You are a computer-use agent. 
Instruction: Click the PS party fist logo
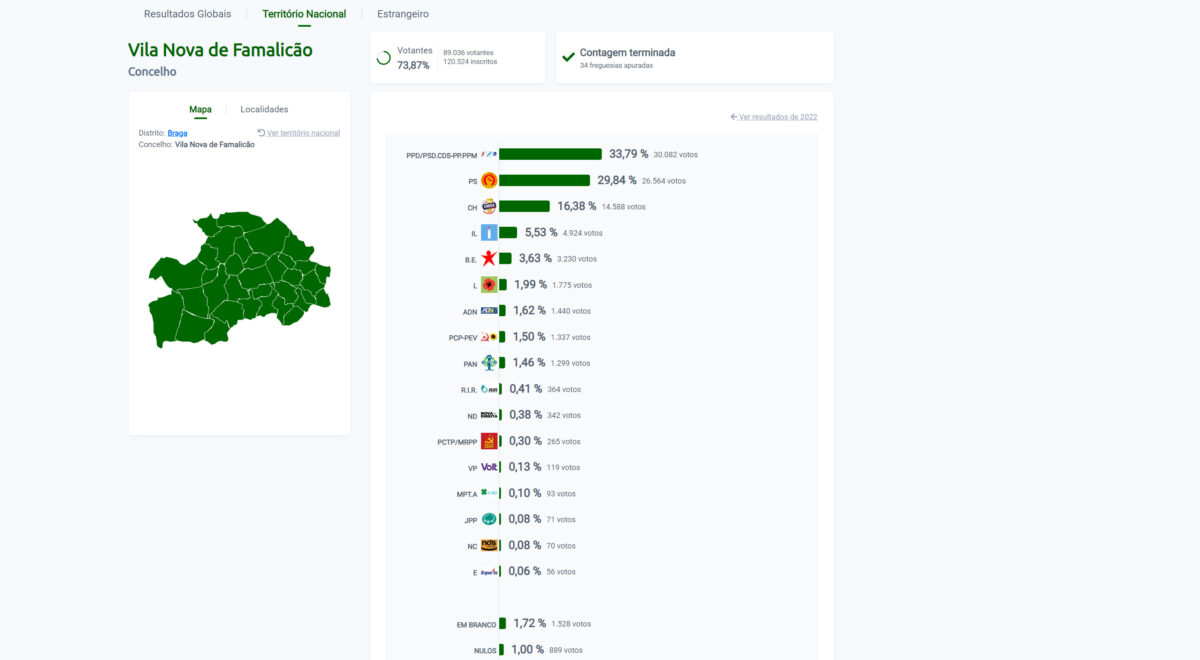489,180
